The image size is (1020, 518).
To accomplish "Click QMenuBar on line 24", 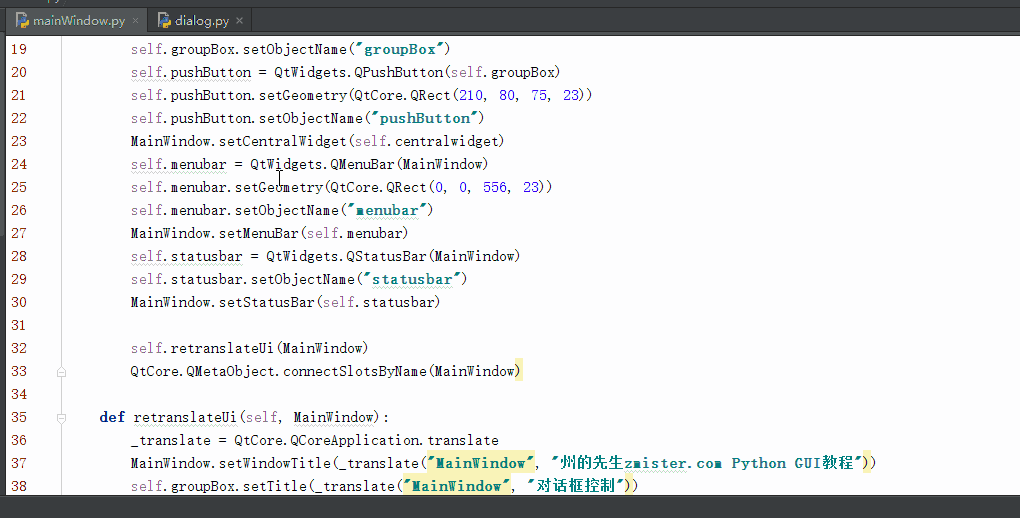I will pyautogui.click(x=362, y=164).
